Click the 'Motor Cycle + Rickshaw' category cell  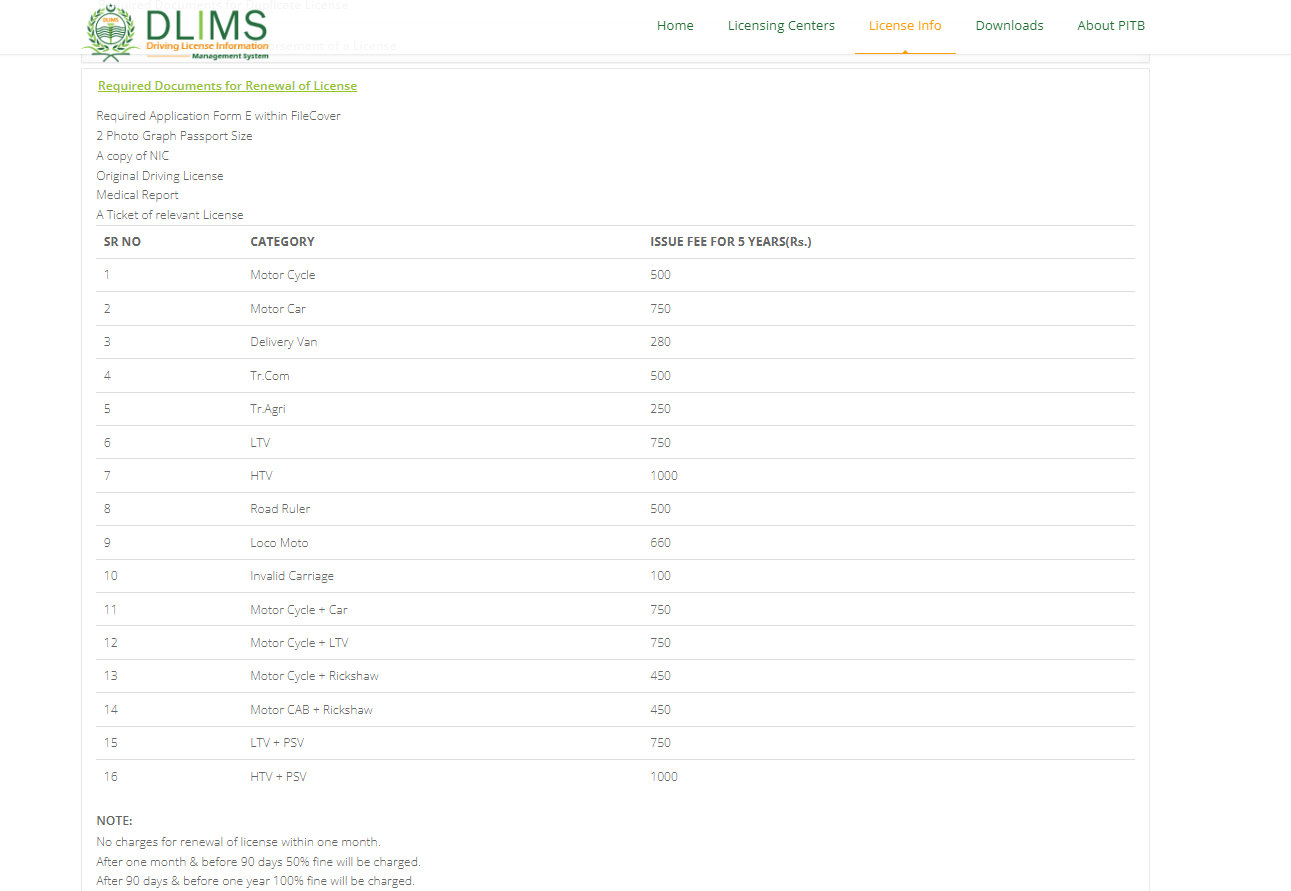pyautogui.click(x=314, y=676)
